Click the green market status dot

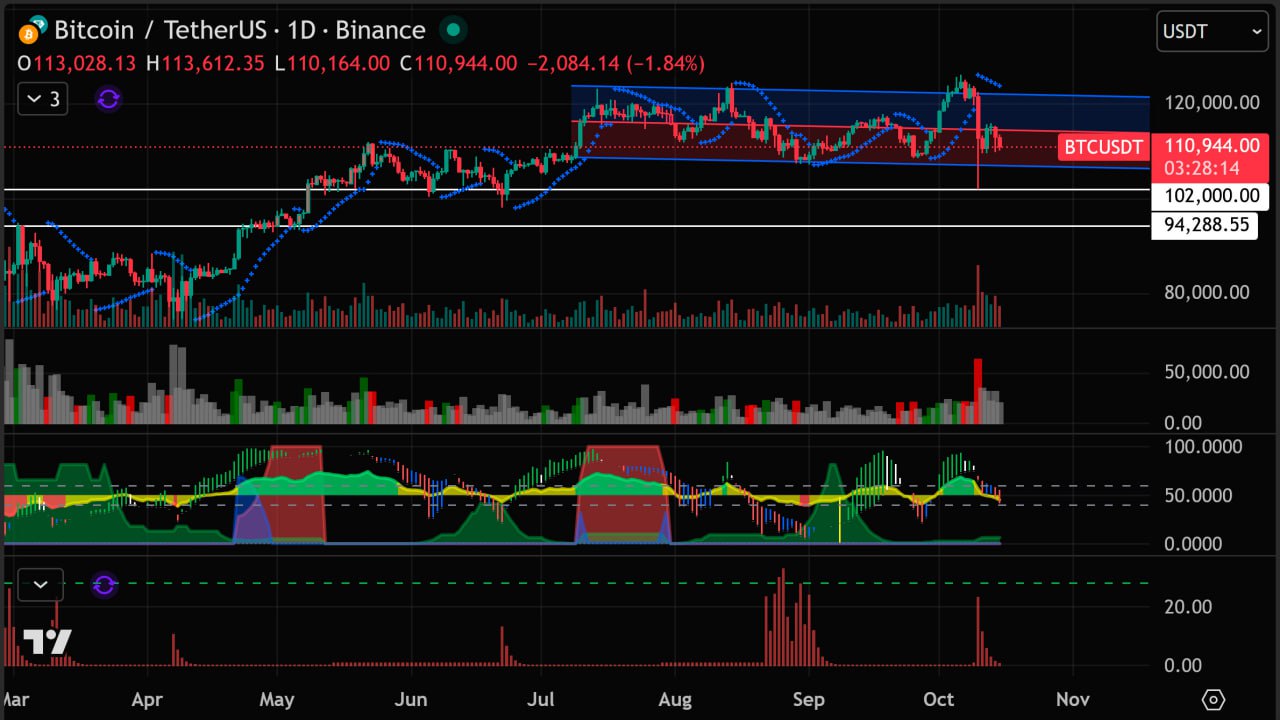(453, 30)
